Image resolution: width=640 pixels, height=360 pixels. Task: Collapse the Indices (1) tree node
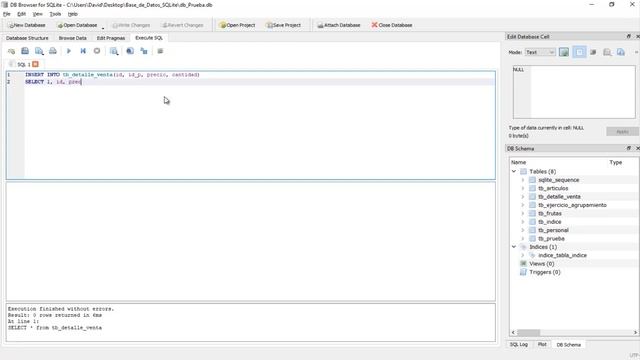point(514,247)
